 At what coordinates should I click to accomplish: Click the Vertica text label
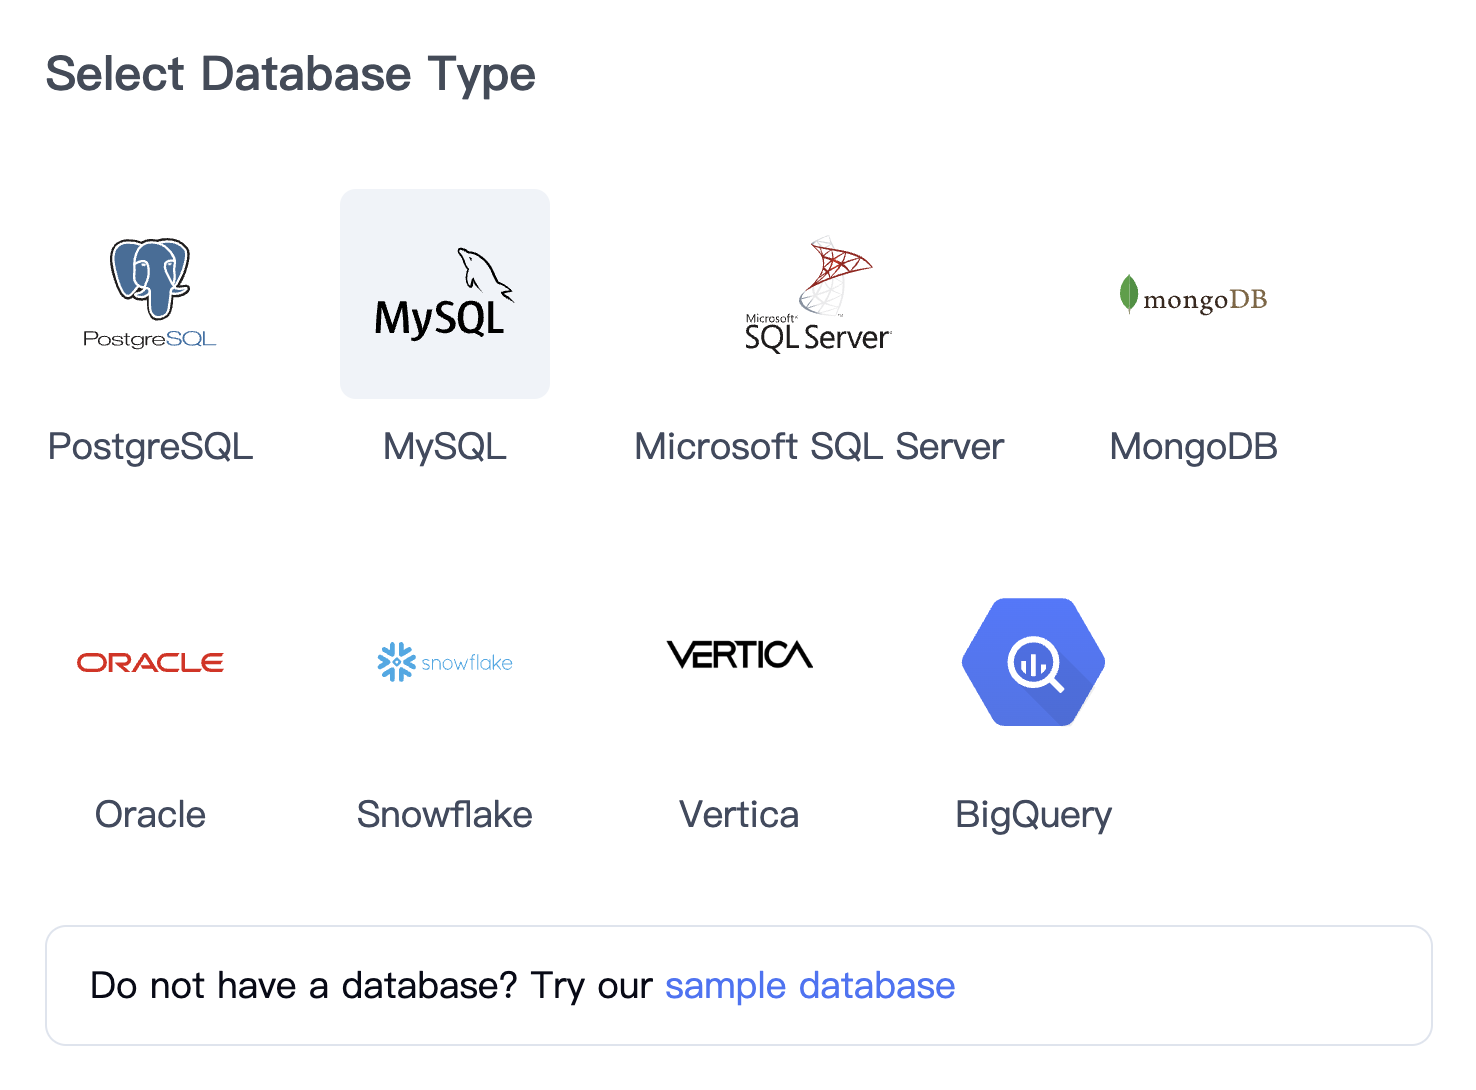[739, 815]
